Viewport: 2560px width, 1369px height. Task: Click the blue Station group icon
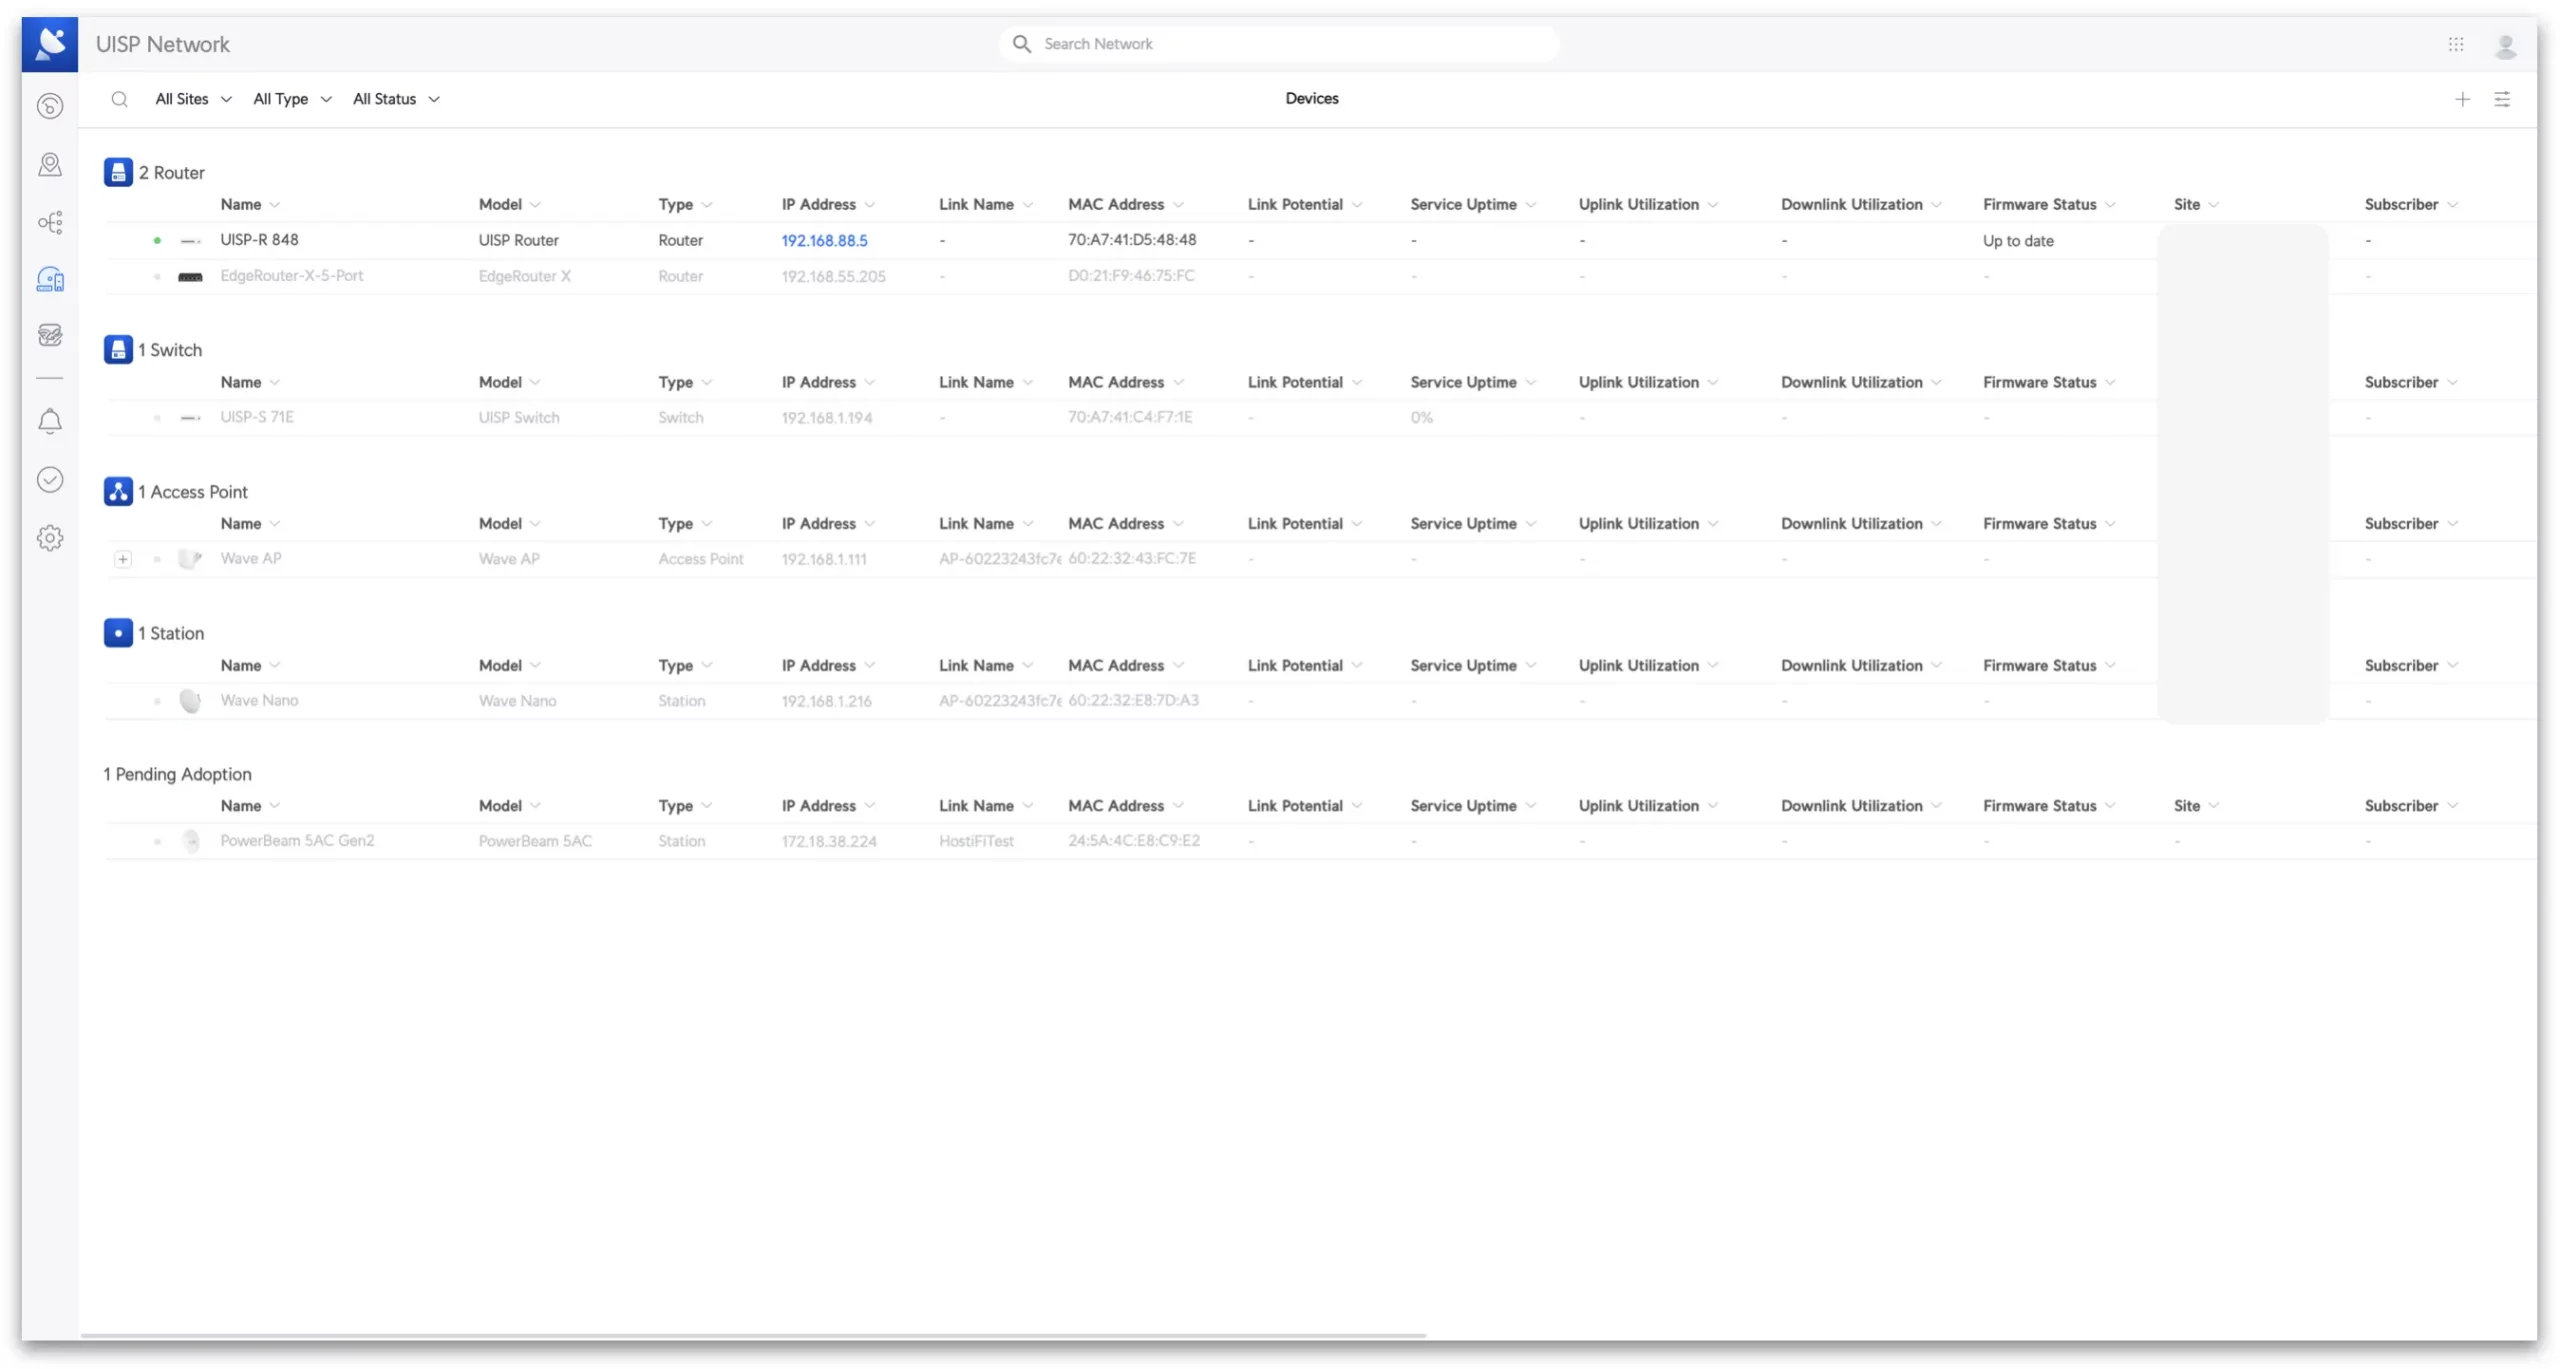click(x=118, y=633)
